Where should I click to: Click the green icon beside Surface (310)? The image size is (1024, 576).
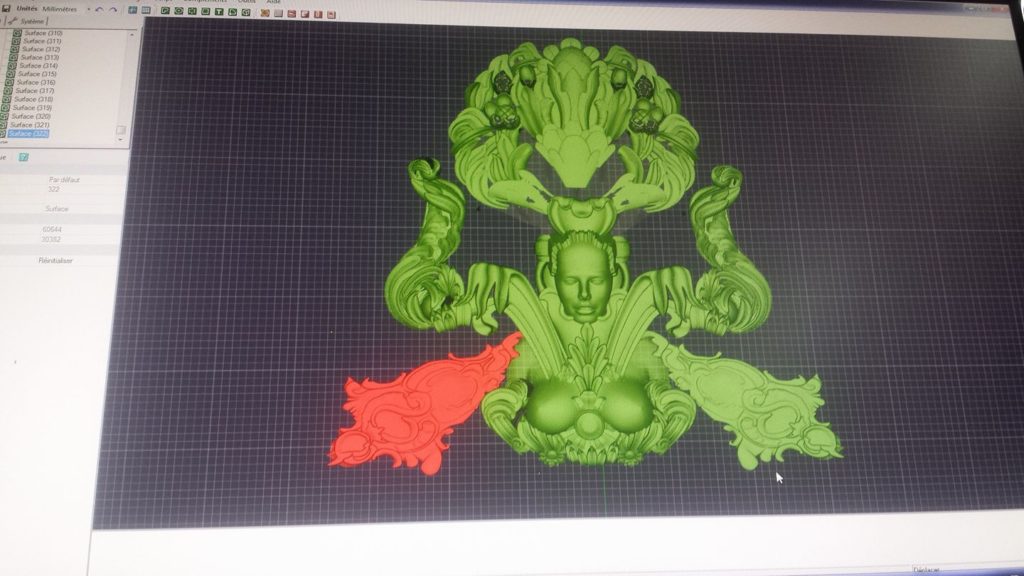tap(17, 33)
